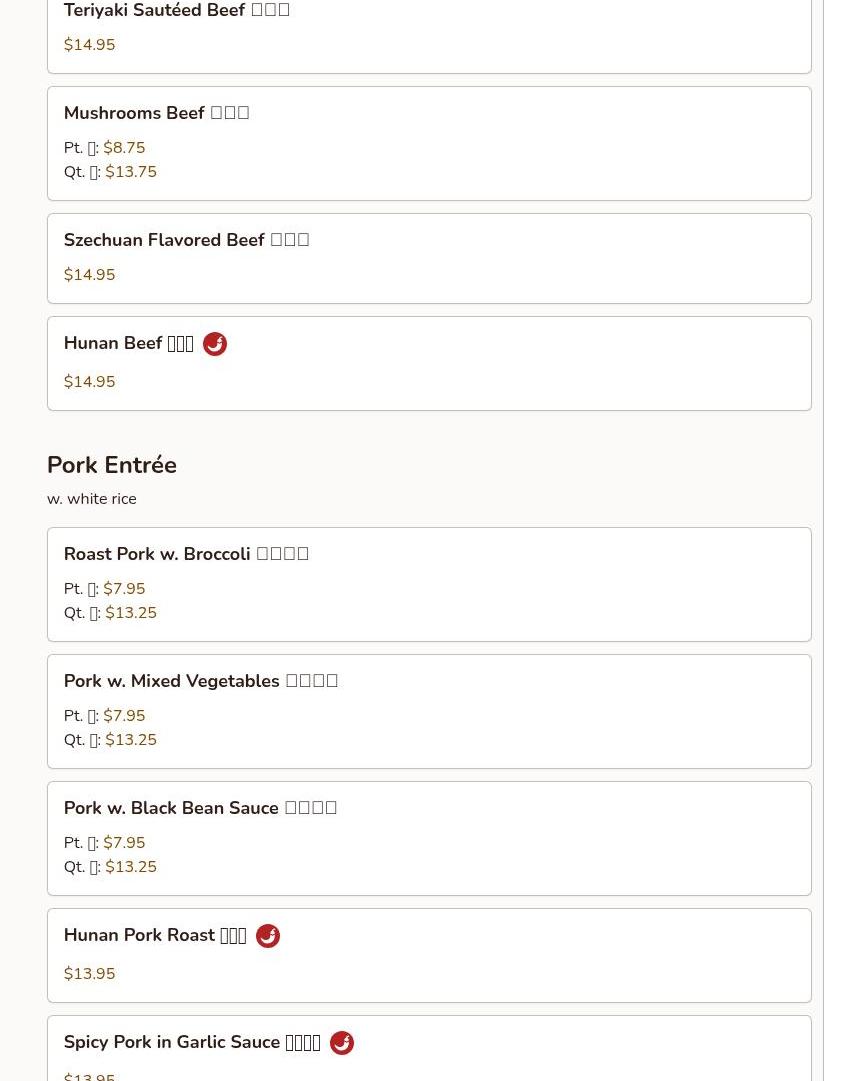The width and height of the screenshot is (844, 1081).
Task: Open Pork w. Black Bean Sauce item
Action: [x=200, y=808]
